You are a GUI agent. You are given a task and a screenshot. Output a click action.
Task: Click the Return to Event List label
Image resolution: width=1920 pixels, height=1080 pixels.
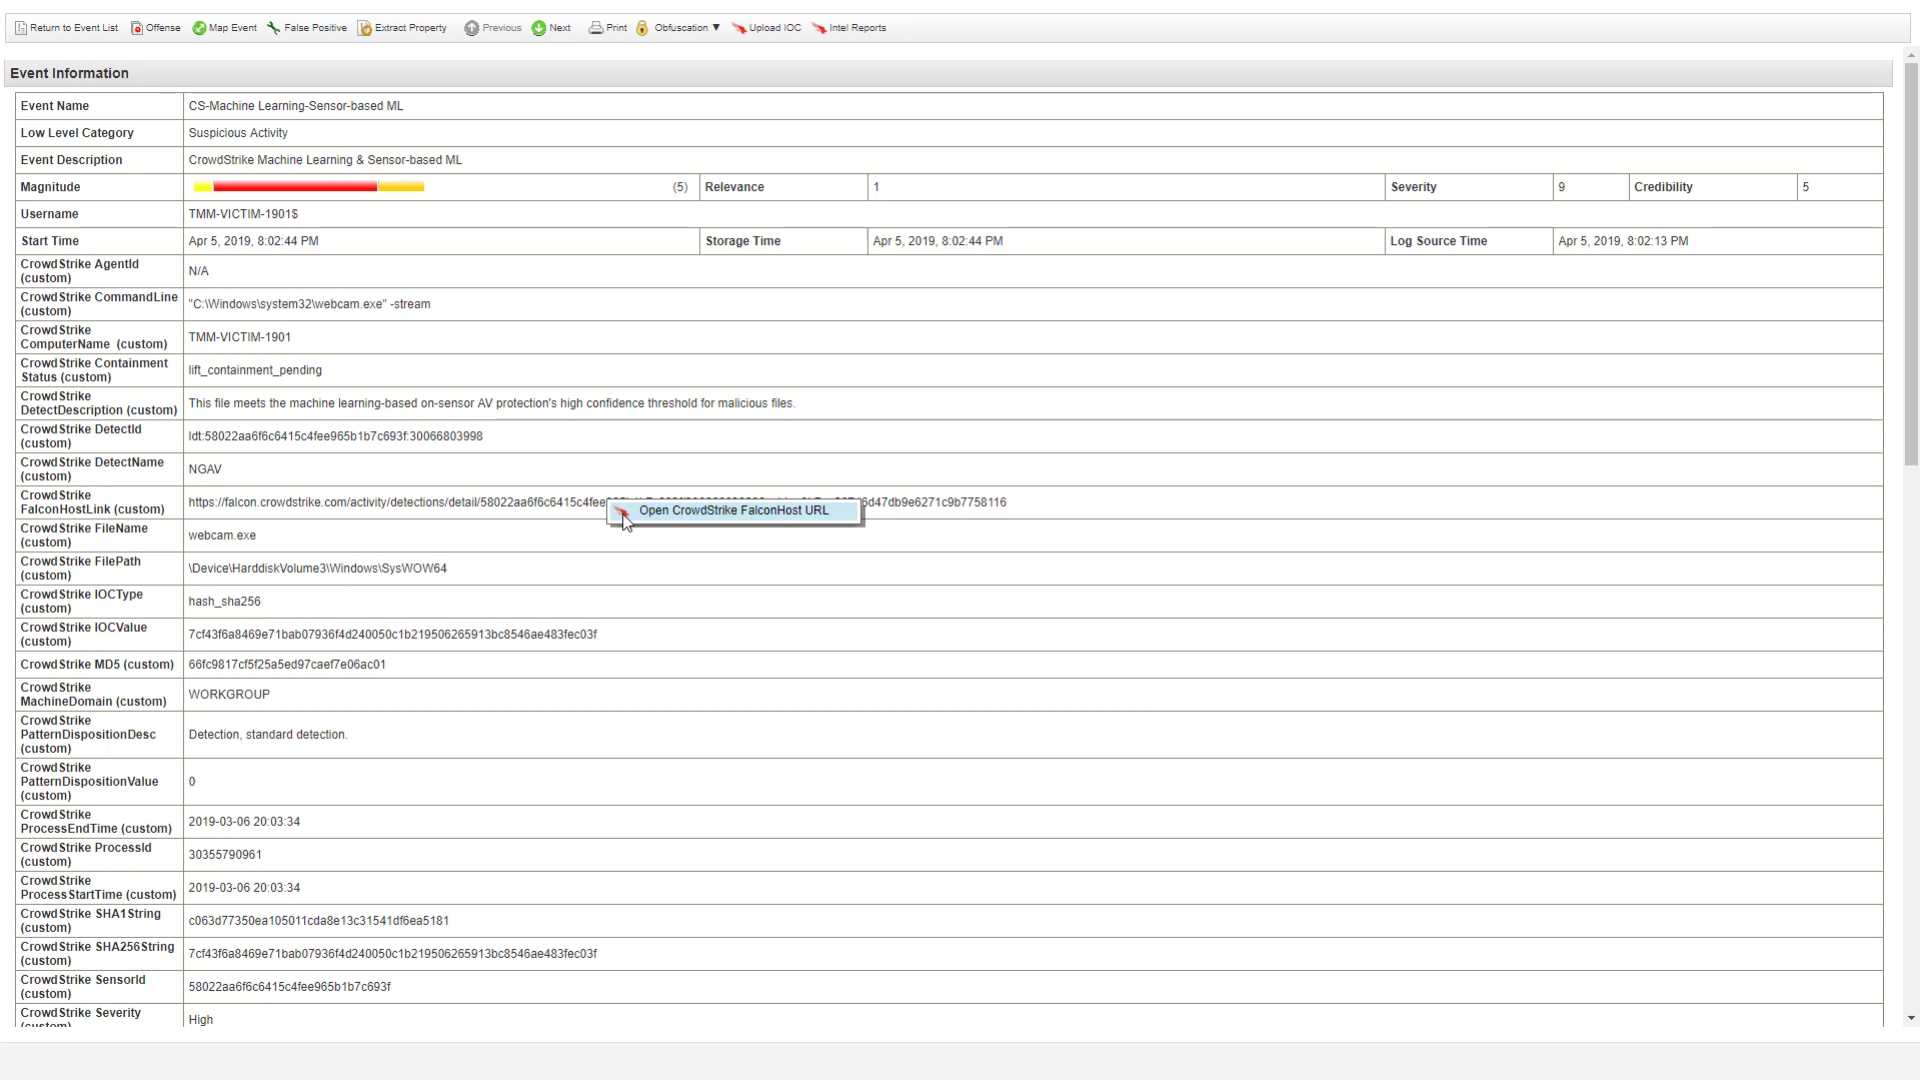pyautogui.click(x=74, y=28)
